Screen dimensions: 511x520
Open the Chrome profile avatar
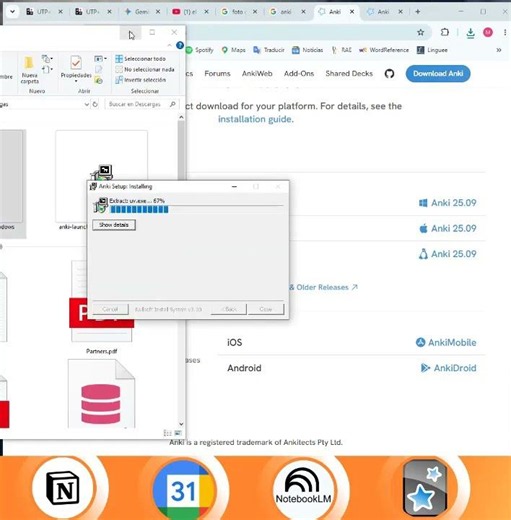(488, 32)
